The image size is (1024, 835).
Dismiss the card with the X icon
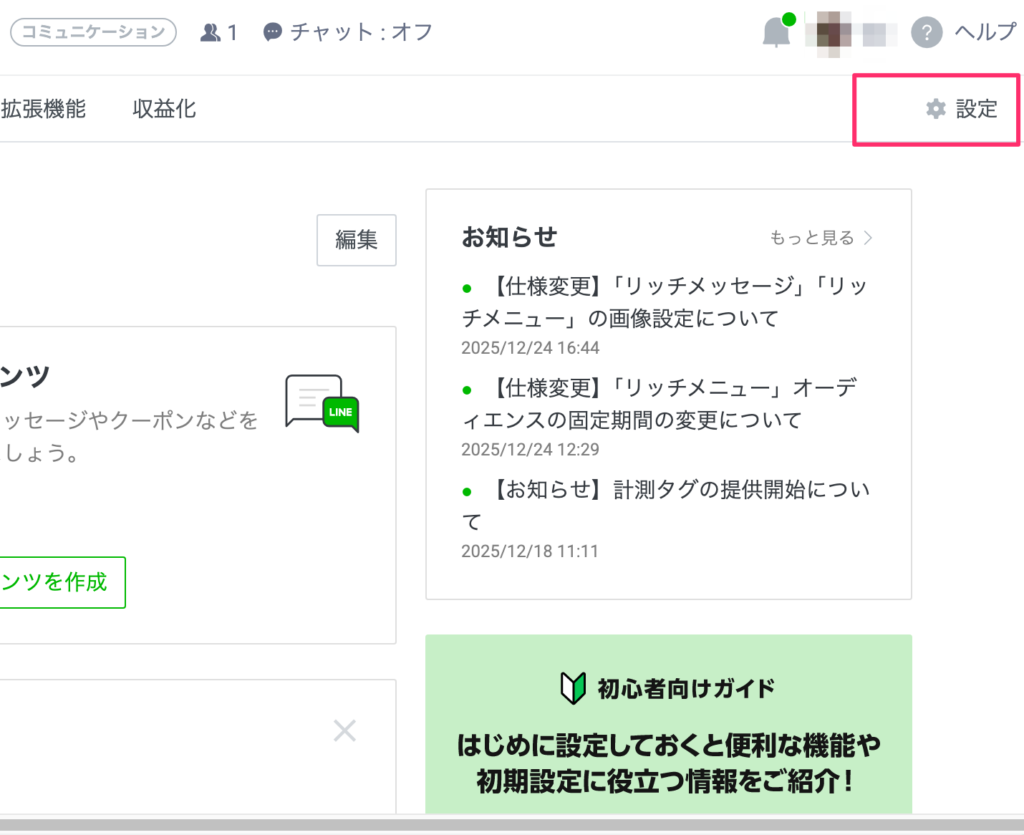(344, 731)
